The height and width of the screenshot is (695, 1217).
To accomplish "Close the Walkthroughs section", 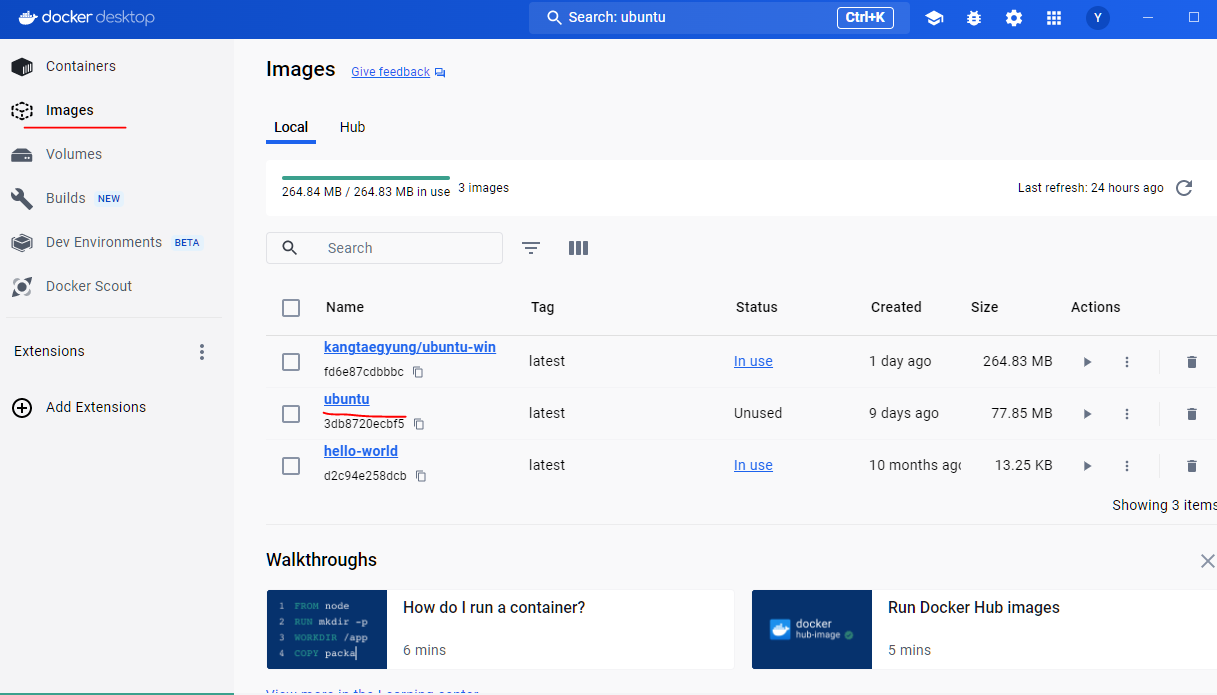I will pyautogui.click(x=1207, y=561).
